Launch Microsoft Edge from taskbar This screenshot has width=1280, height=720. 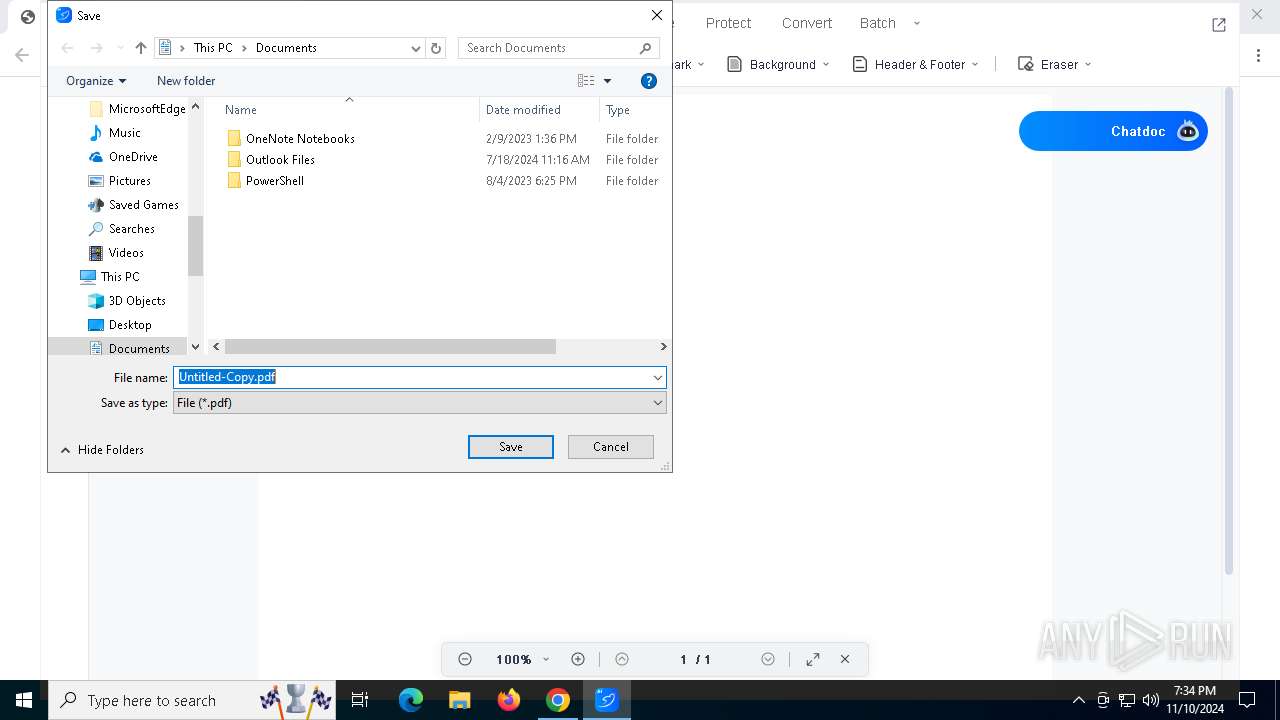pyautogui.click(x=411, y=700)
